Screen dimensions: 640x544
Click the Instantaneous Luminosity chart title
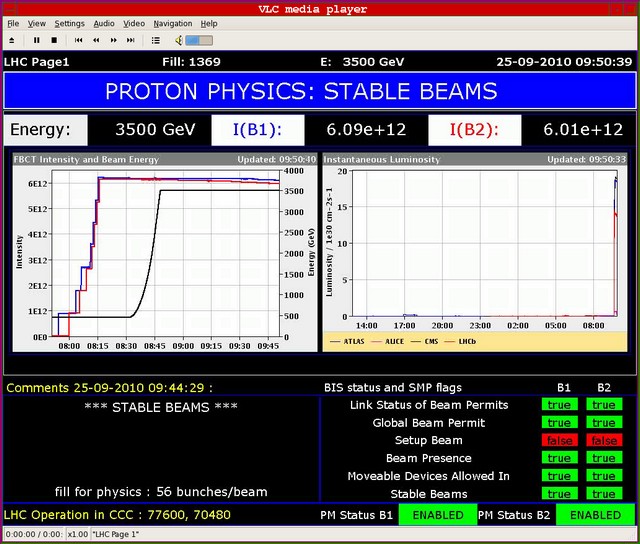click(382, 159)
